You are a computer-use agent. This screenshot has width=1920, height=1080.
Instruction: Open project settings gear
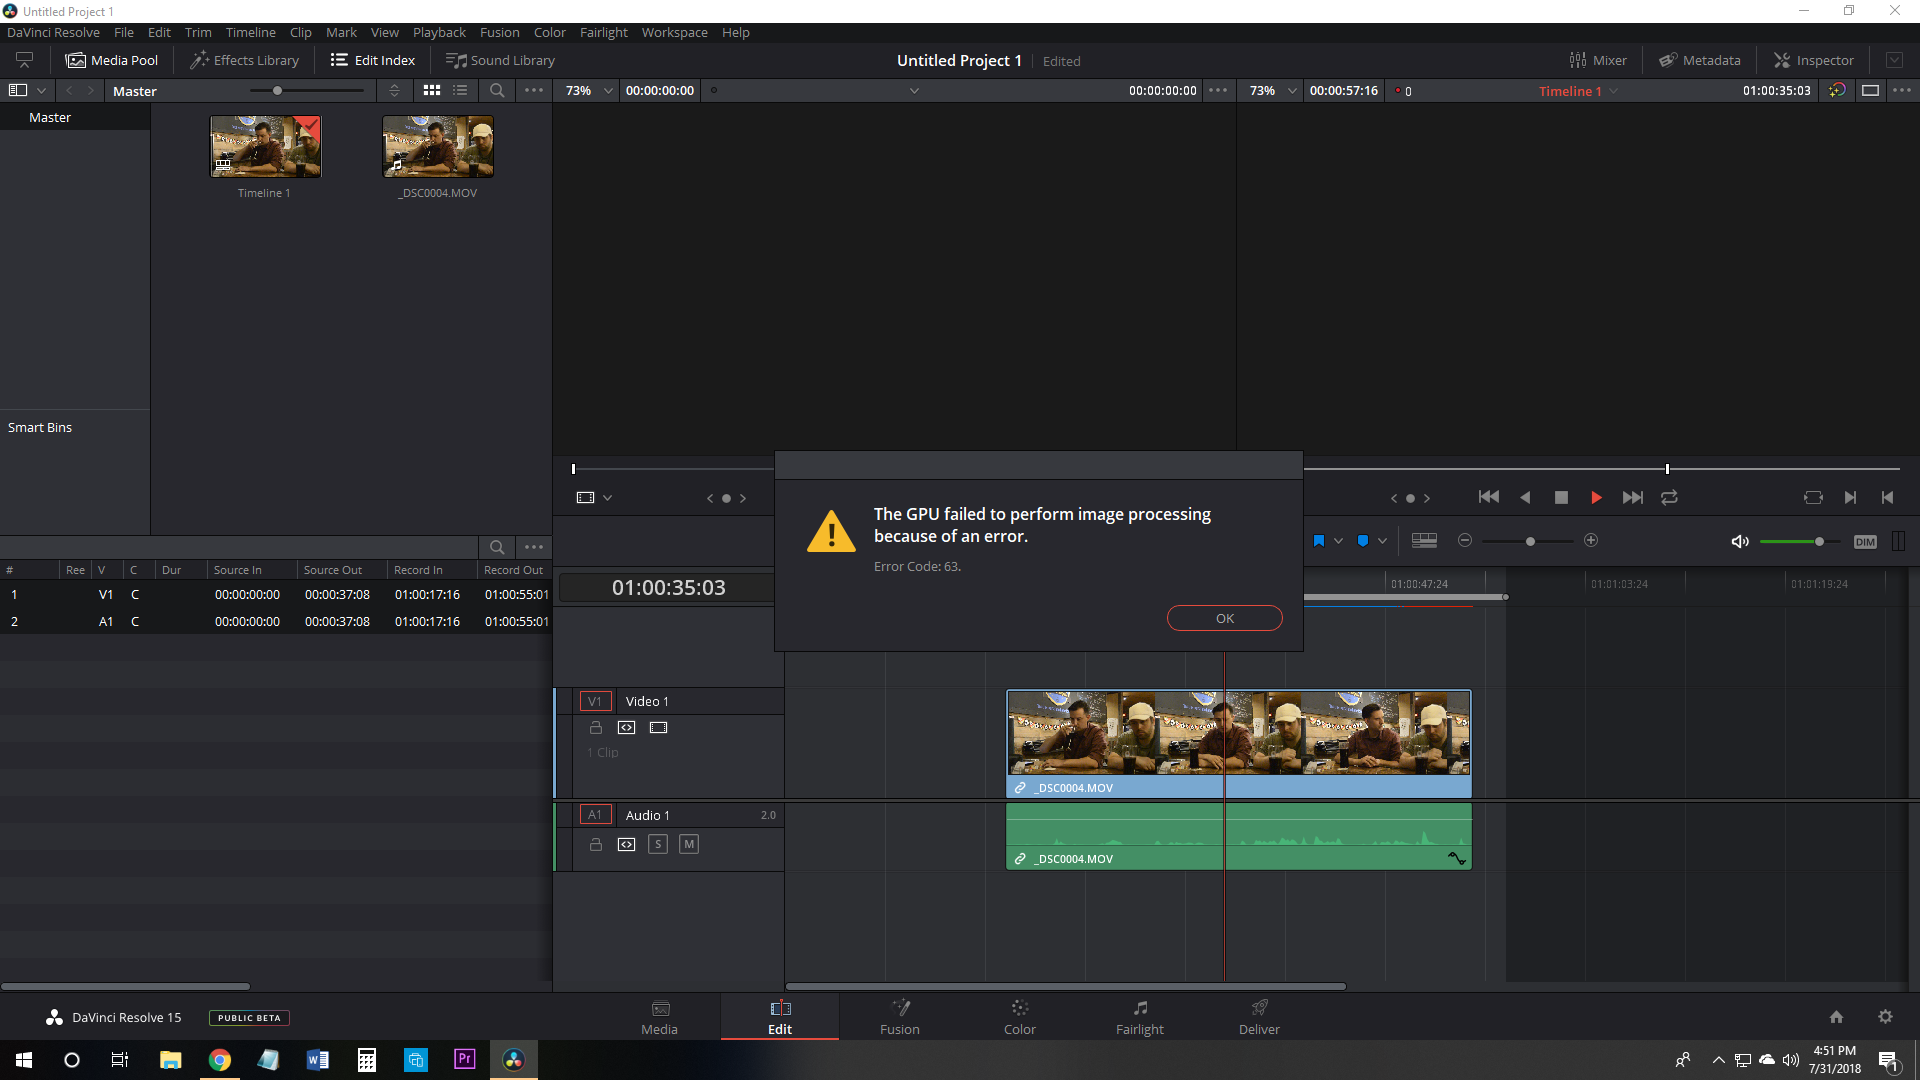pyautogui.click(x=1885, y=1017)
